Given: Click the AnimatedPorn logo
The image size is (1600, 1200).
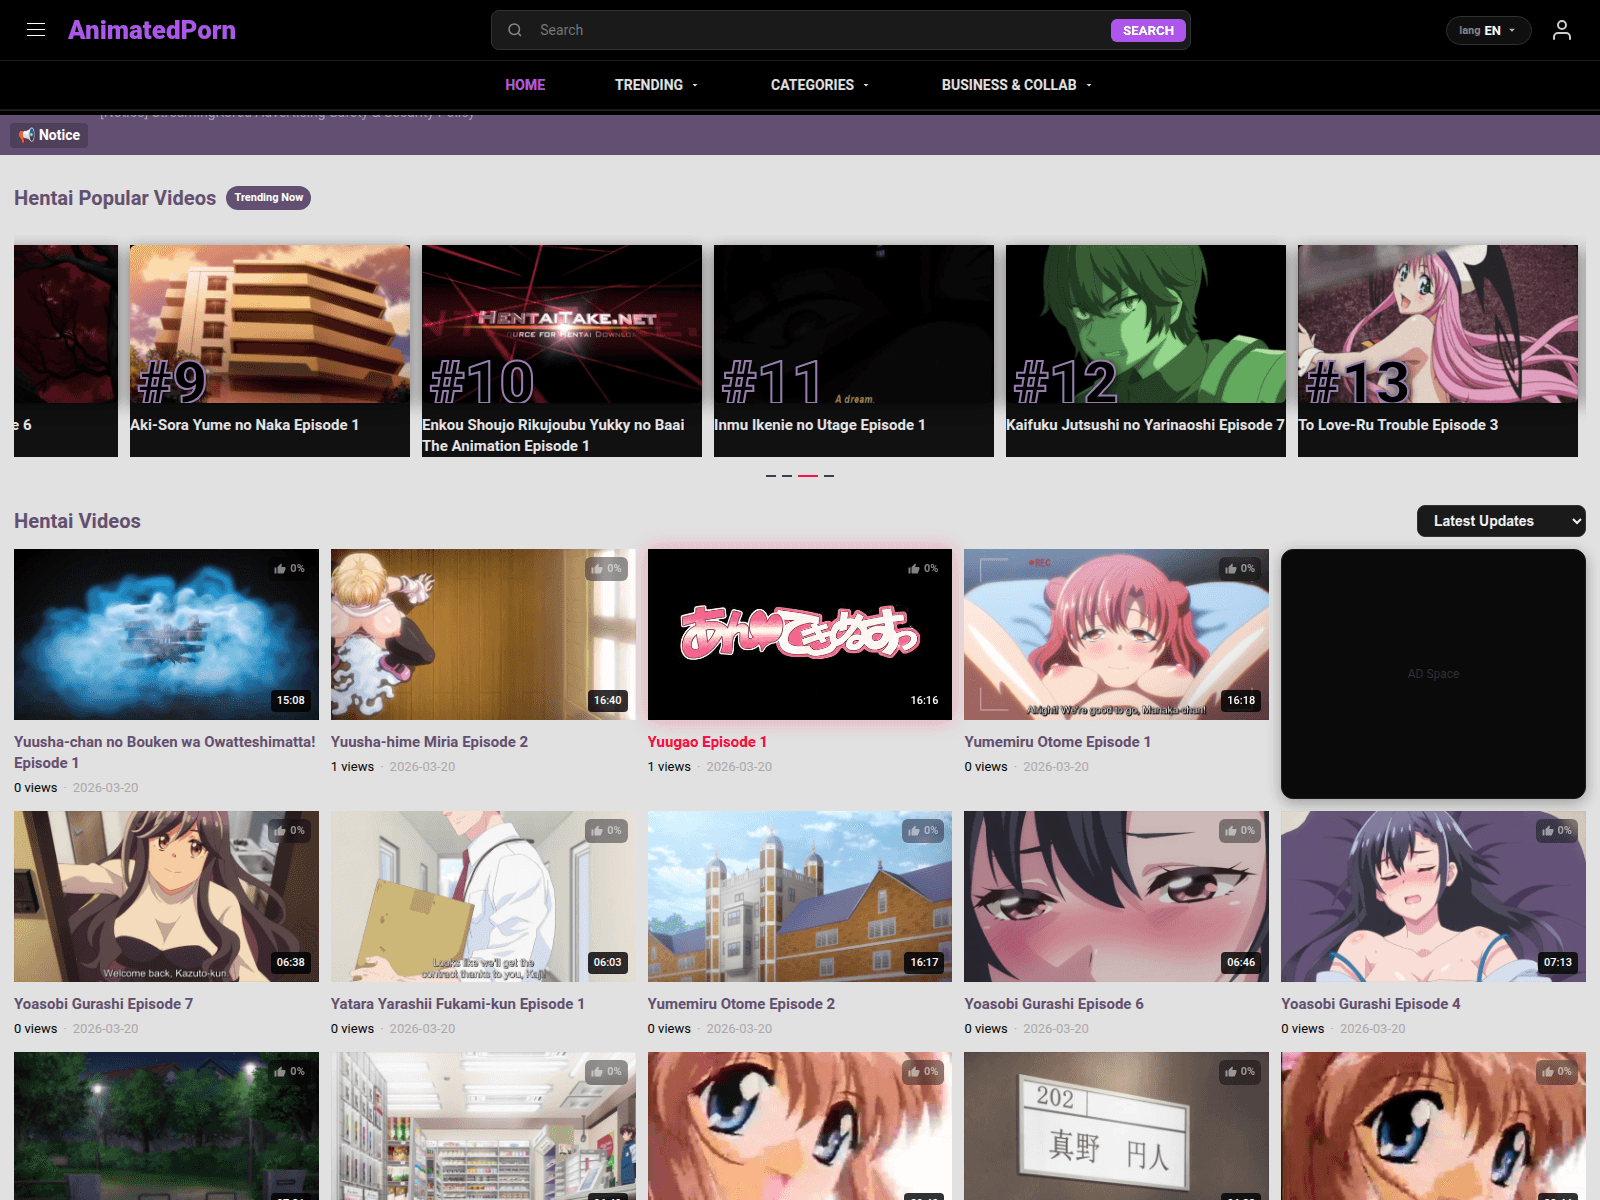Looking at the screenshot, I should 152,30.
